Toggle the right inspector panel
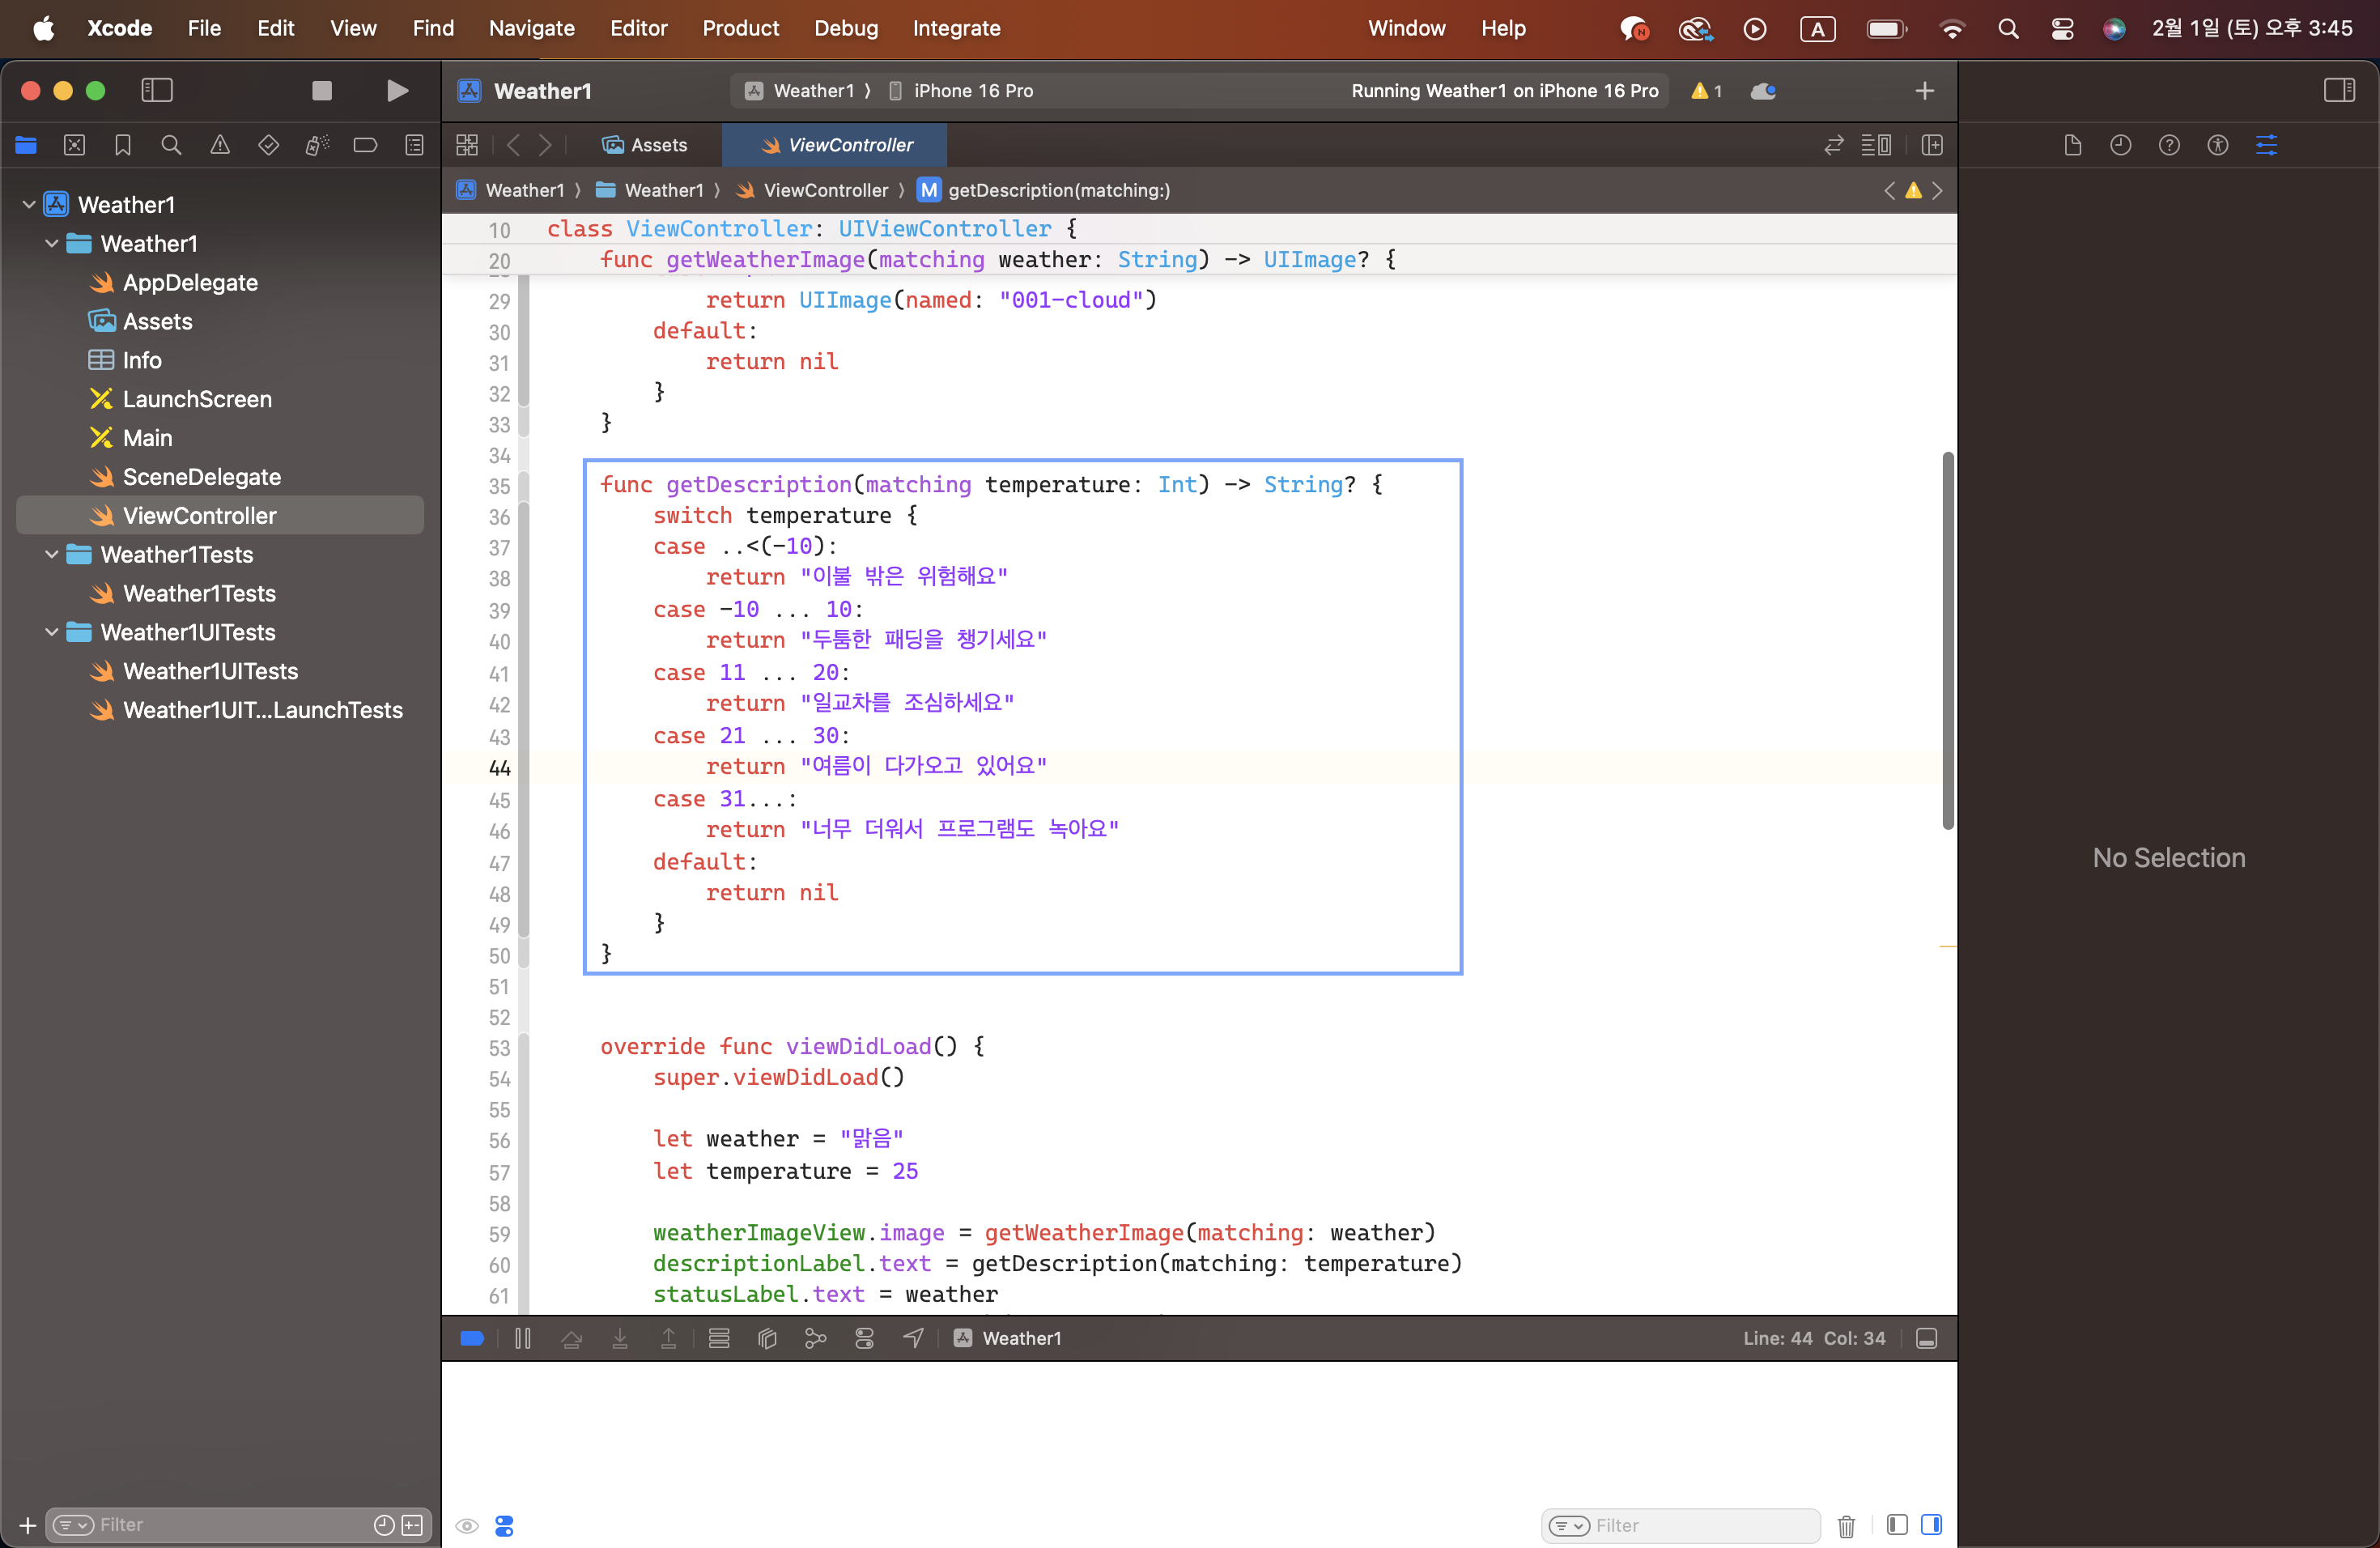The height and width of the screenshot is (1548, 2380). tap(2339, 91)
